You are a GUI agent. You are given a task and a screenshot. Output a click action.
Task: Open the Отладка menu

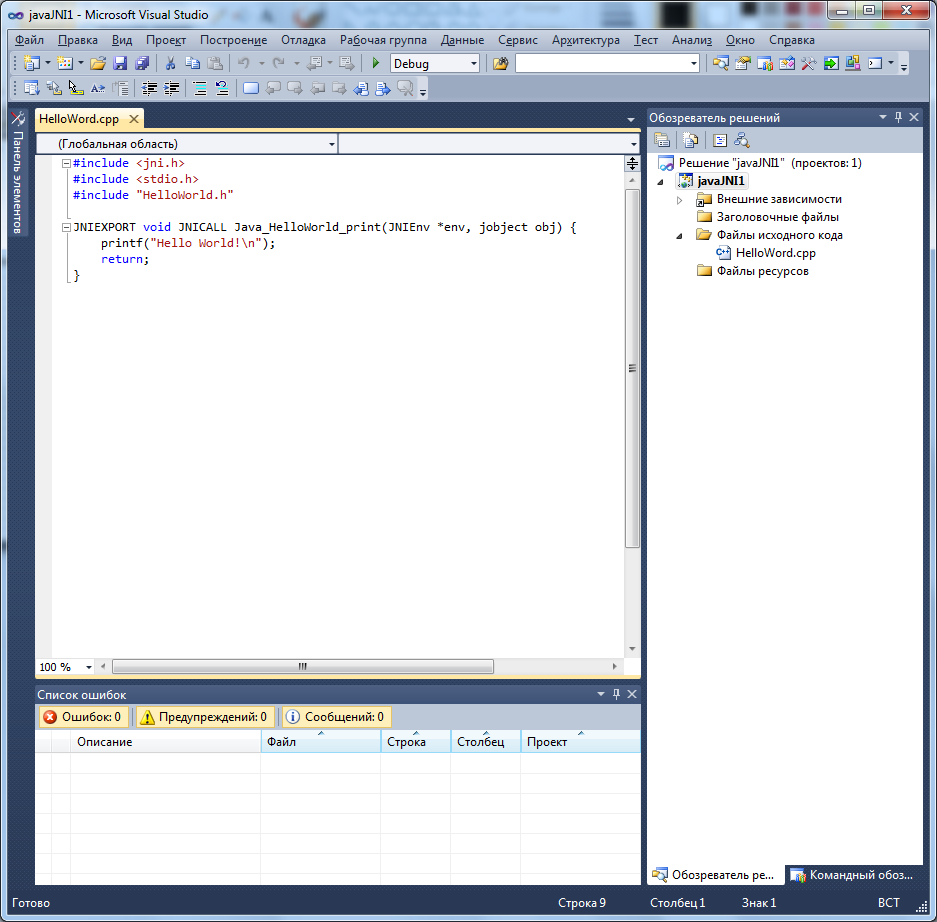(304, 40)
